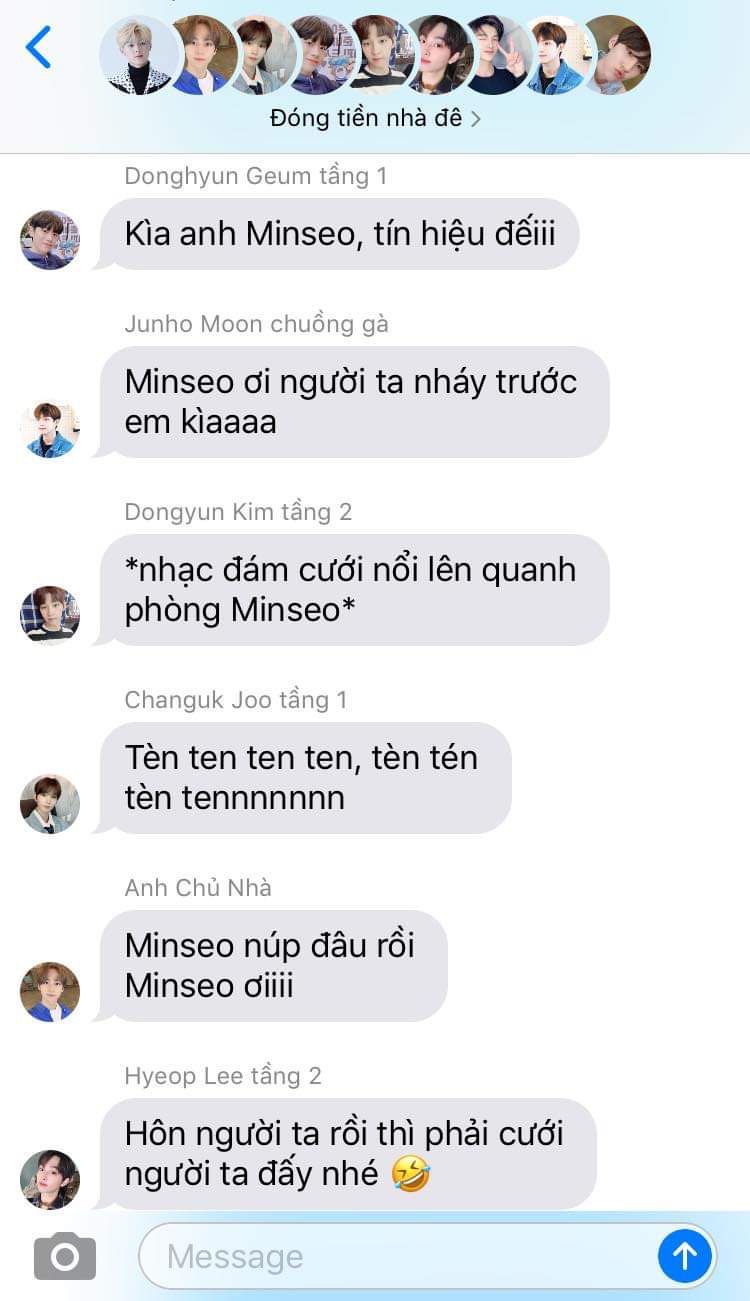Open the camera icon beside message field

point(65,1256)
